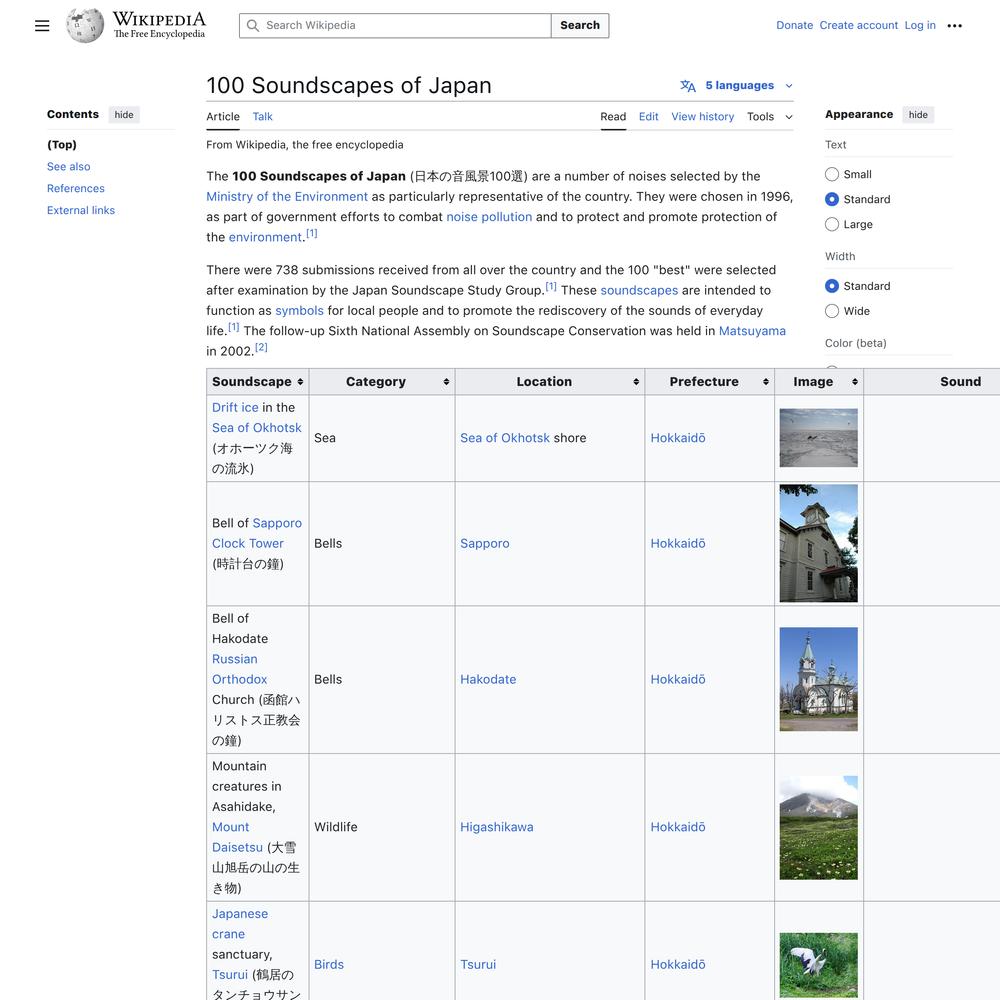The height and width of the screenshot is (1000, 1000).
Task: Click the Donate link
Action: [x=794, y=26]
